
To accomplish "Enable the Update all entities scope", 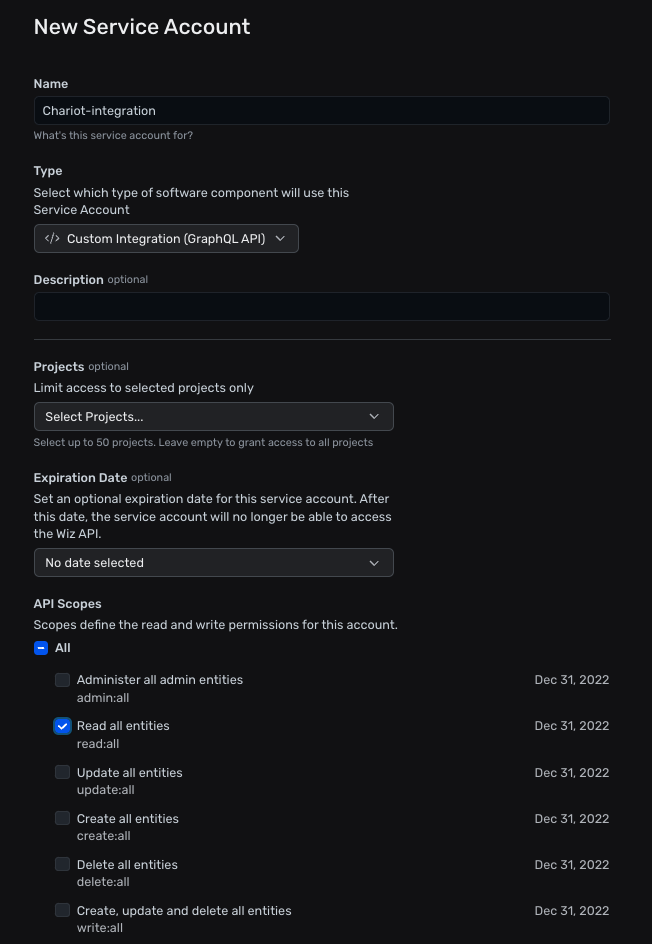I will pyautogui.click(x=63, y=772).
